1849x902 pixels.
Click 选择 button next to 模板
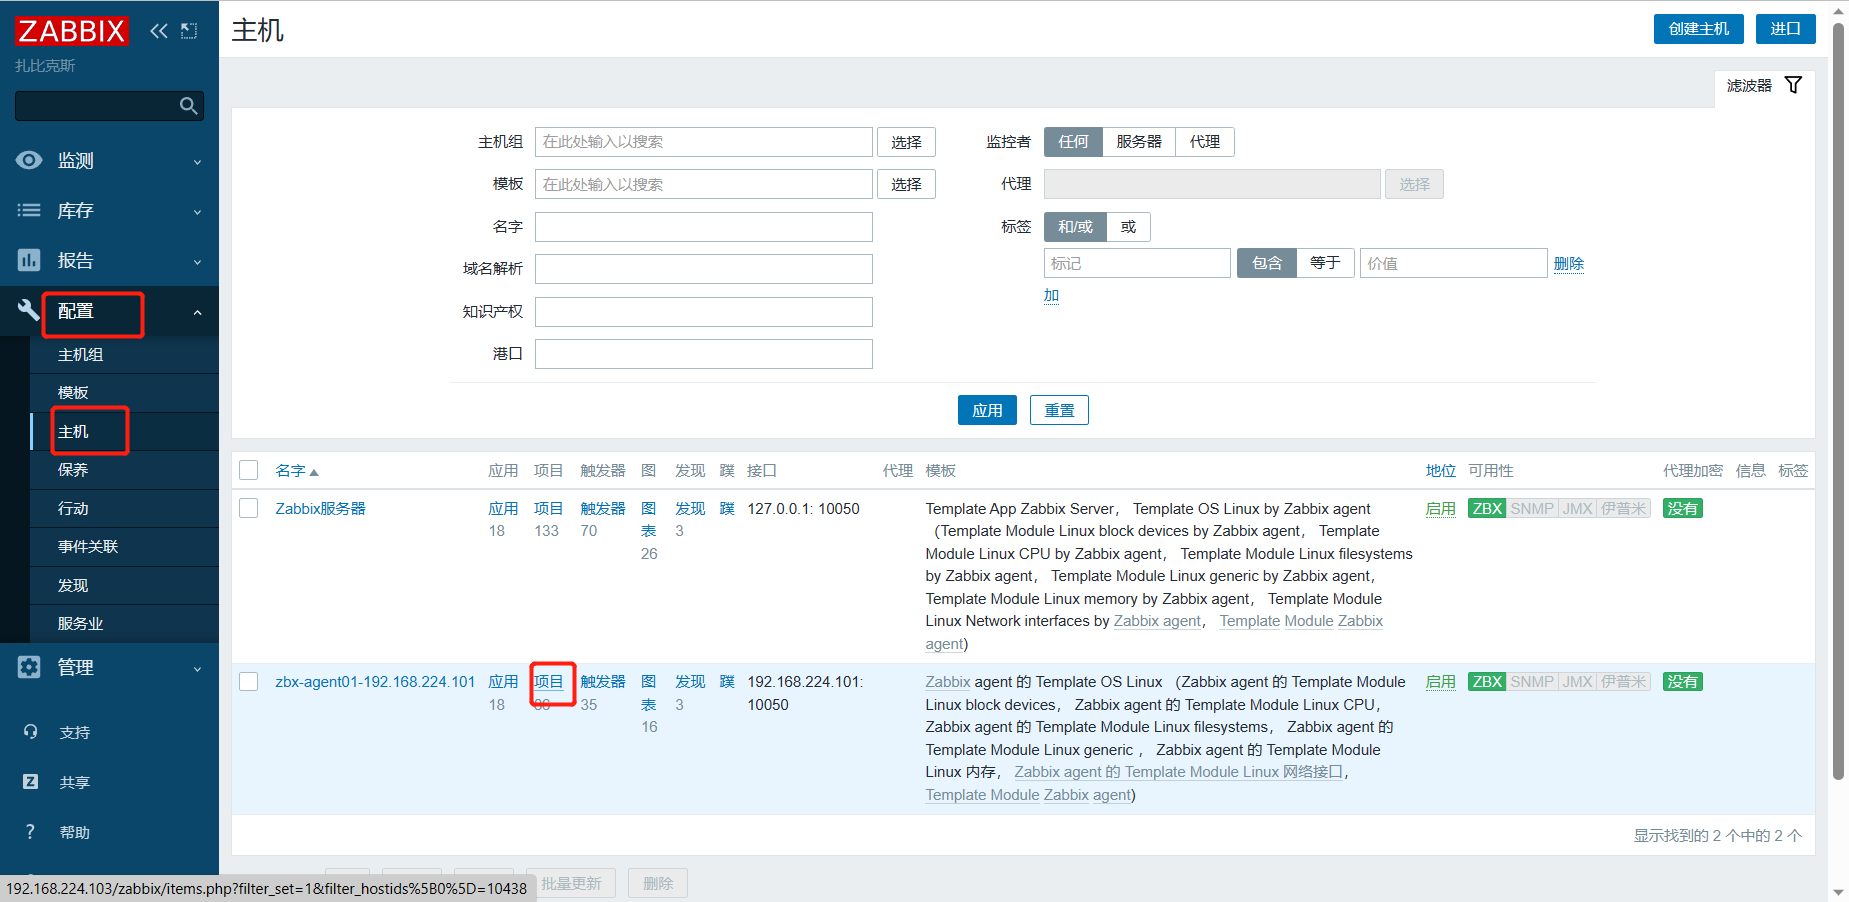tap(906, 184)
